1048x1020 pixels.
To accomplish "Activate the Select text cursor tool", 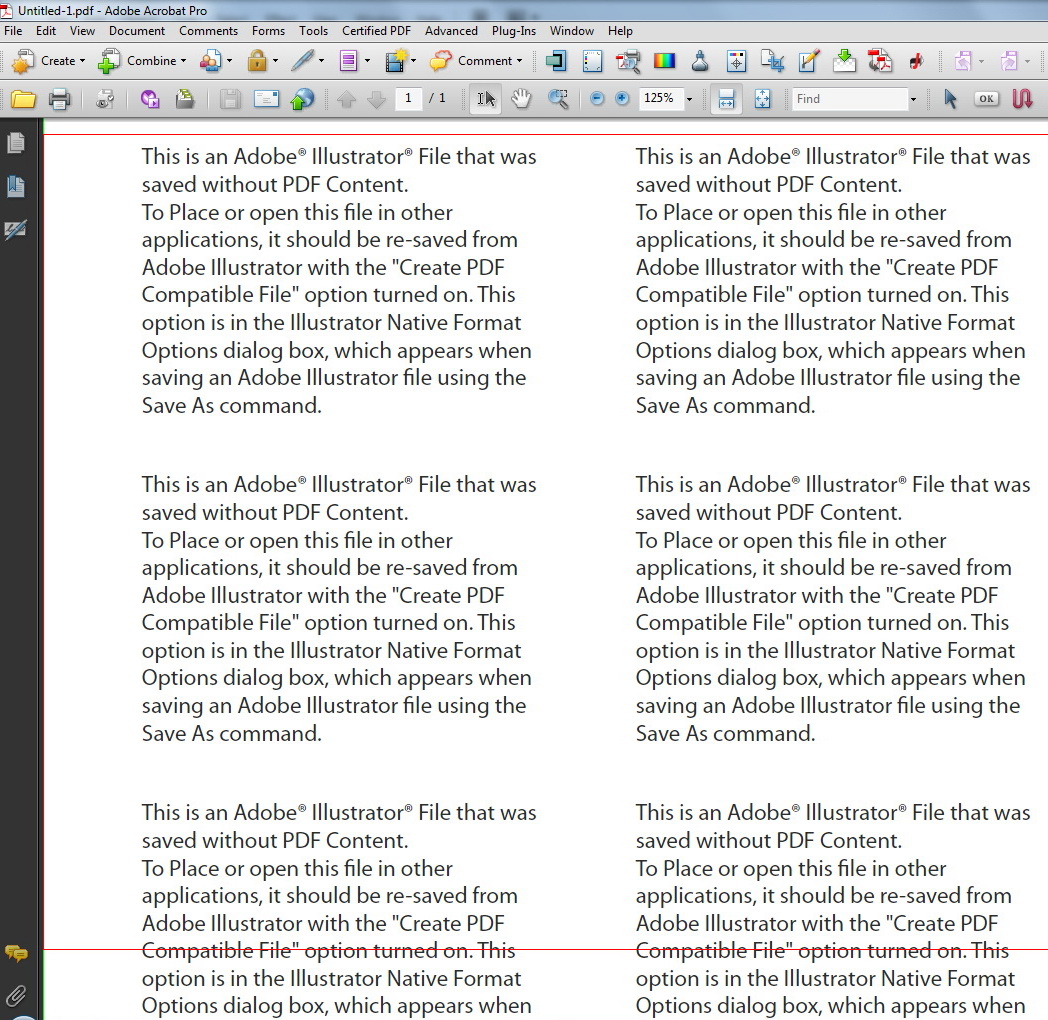I will point(486,100).
